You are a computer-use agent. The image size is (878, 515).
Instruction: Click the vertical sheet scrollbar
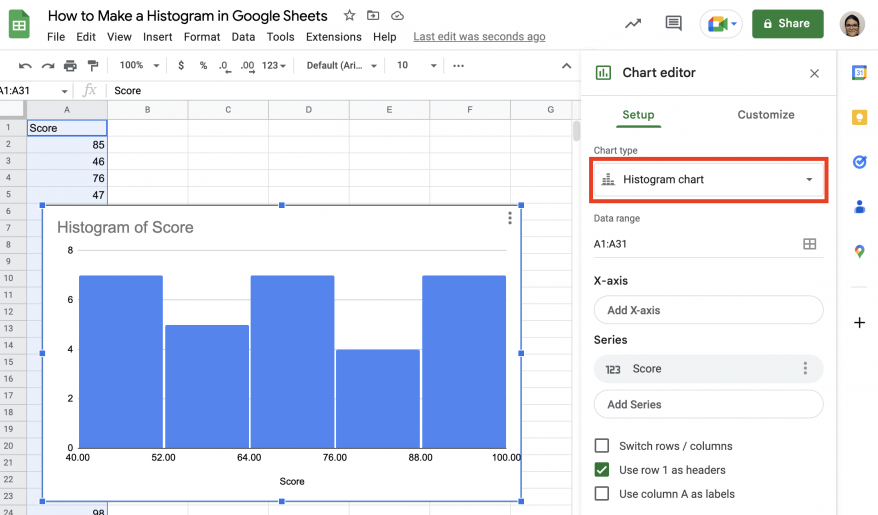[576, 131]
